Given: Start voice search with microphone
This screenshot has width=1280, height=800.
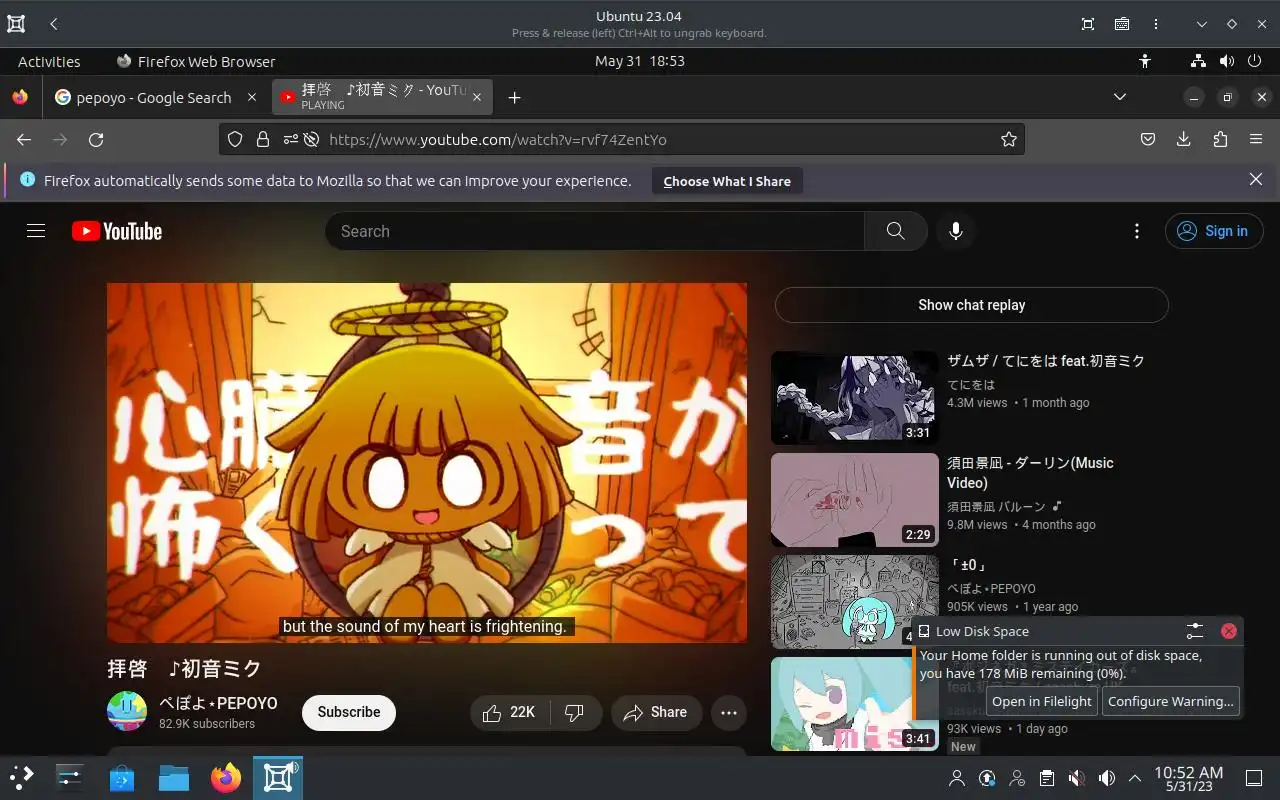Looking at the screenshot, I should coord(956,231).
